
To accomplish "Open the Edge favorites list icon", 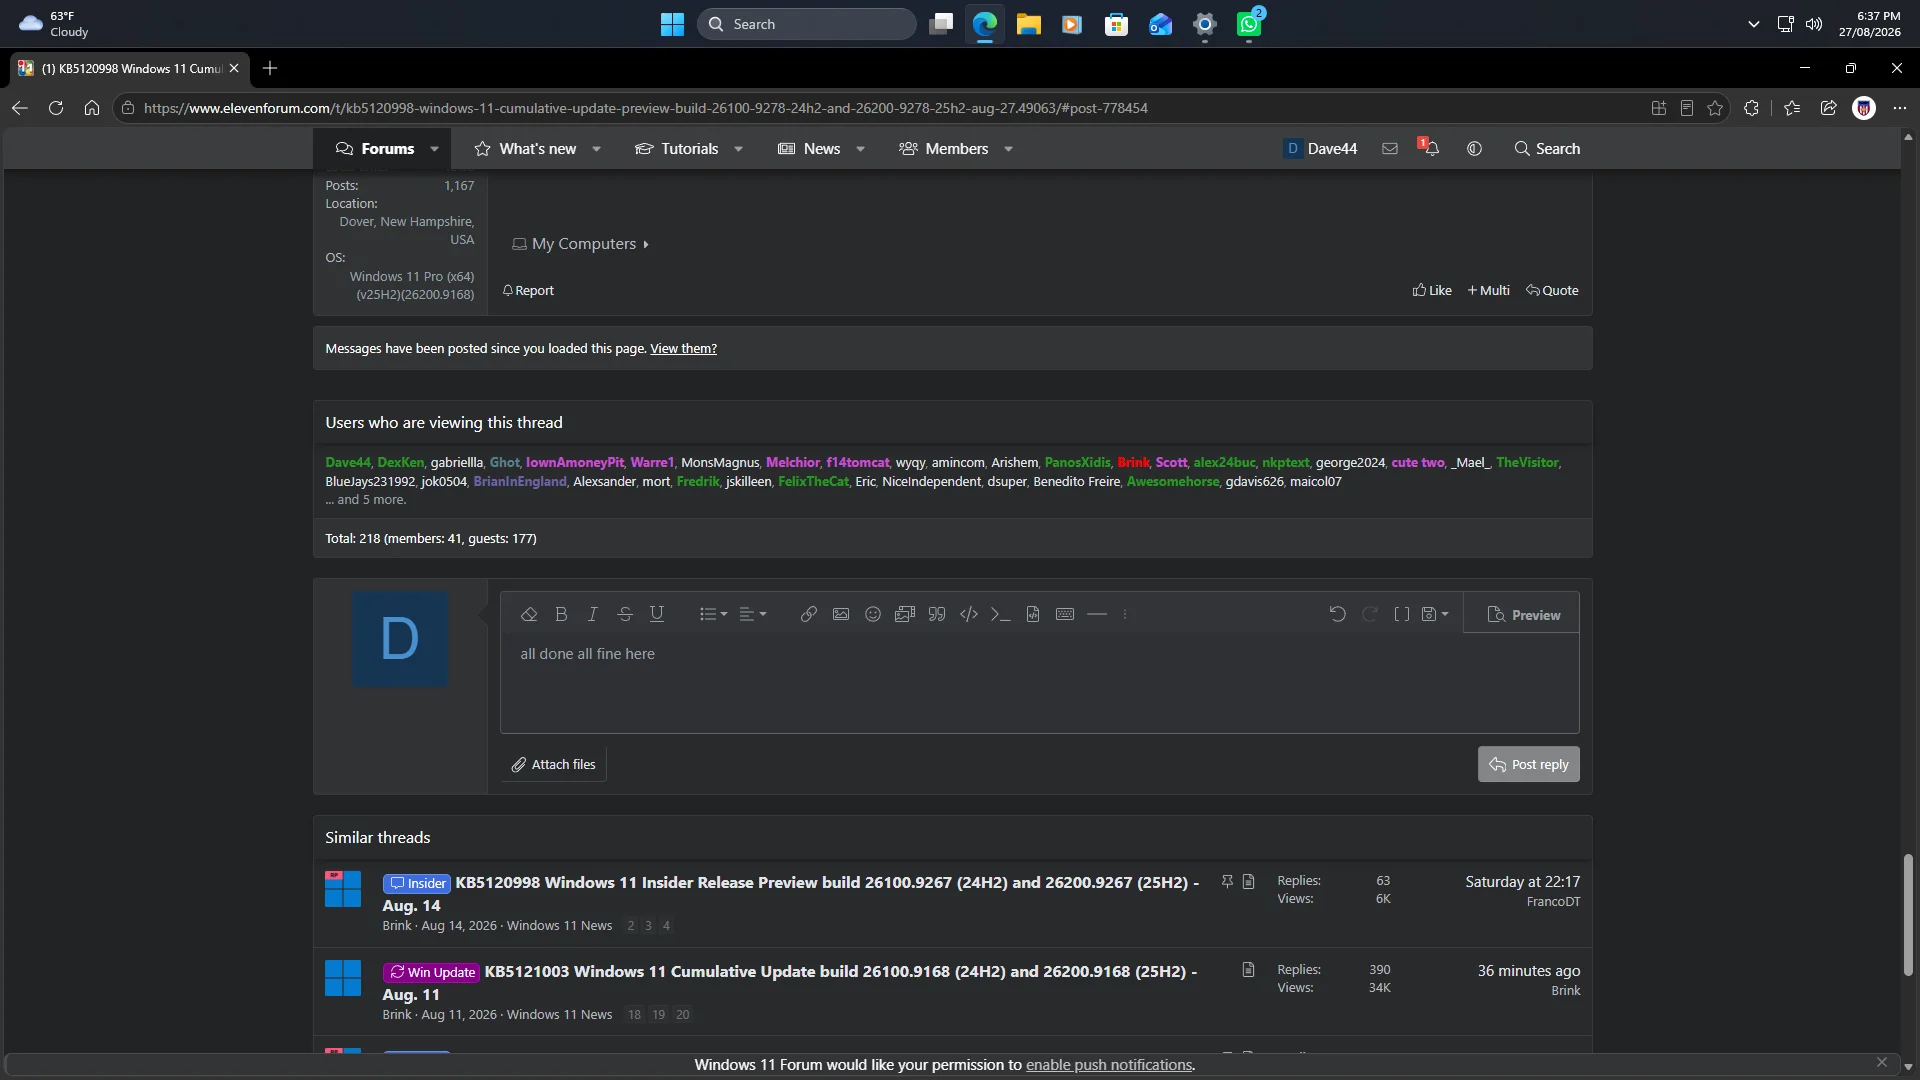I will tap(1792, 108).
